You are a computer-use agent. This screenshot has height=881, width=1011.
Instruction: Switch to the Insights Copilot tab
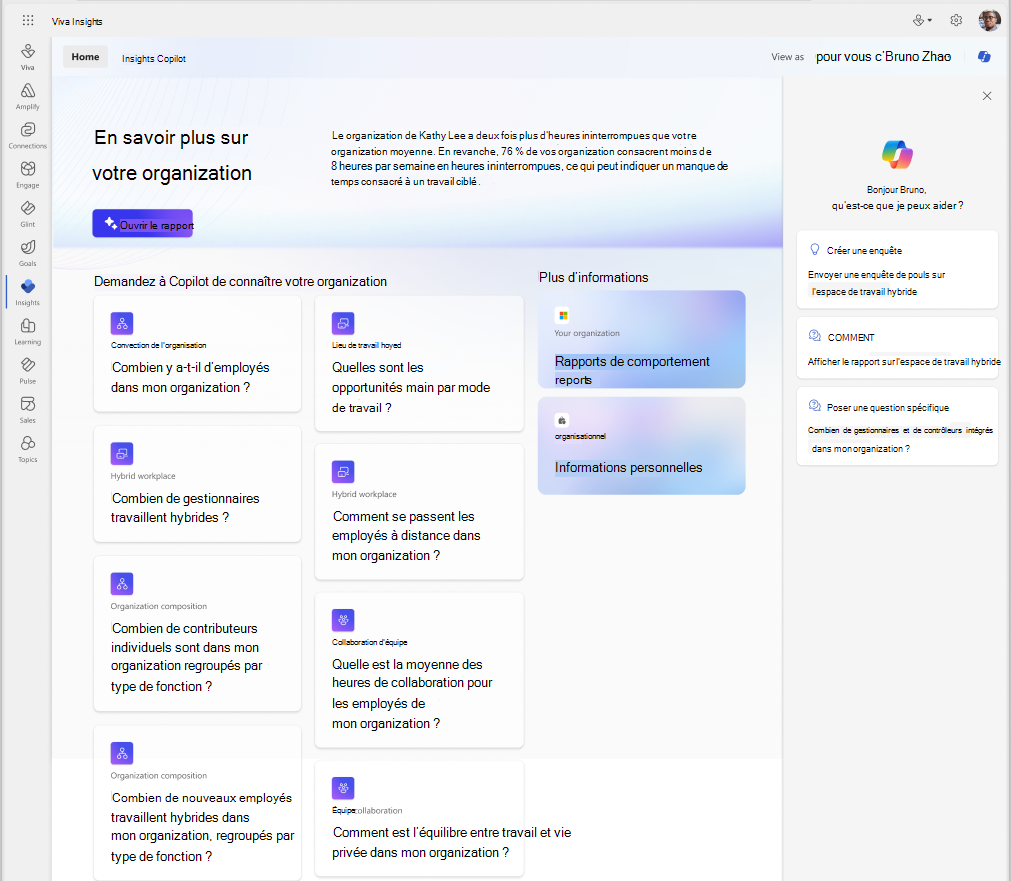click(x=153, y=58)
